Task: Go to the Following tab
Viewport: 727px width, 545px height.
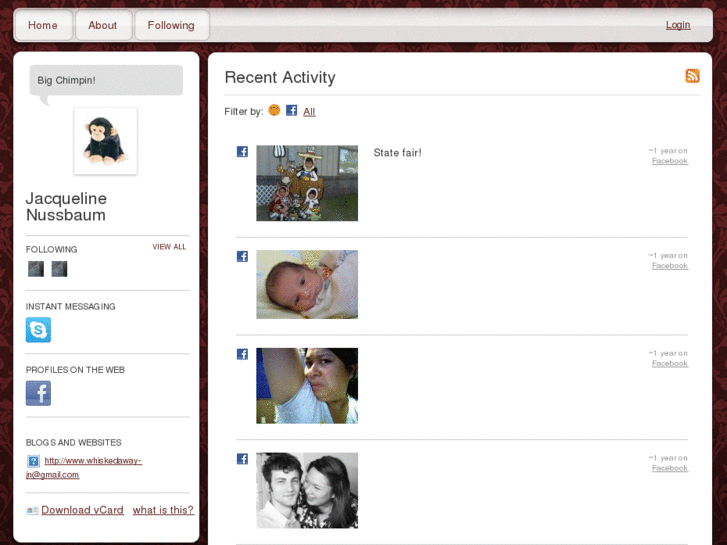Action: (172, 25)
